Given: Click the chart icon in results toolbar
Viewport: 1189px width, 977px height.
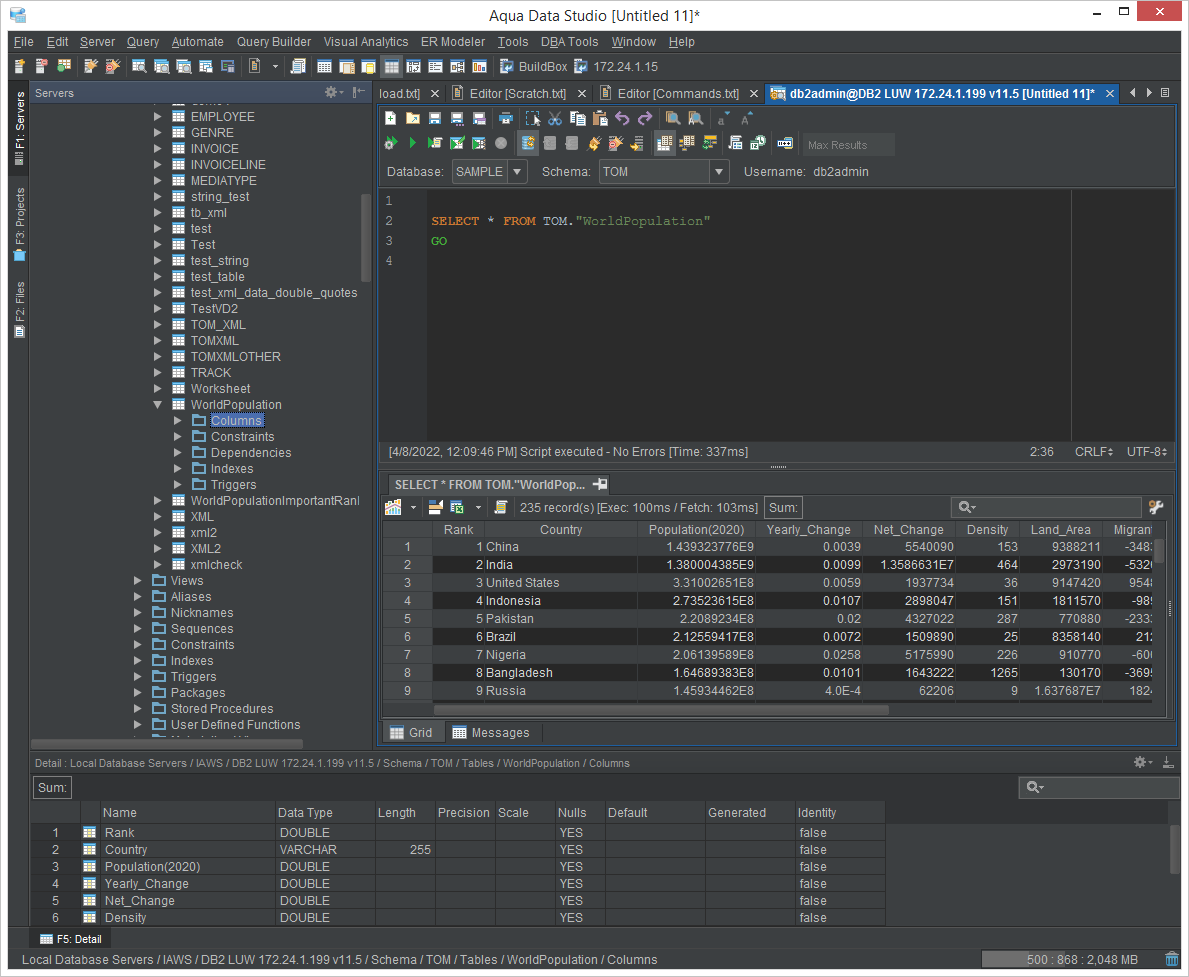Looking at the screenshot, I should coord(393,507).
